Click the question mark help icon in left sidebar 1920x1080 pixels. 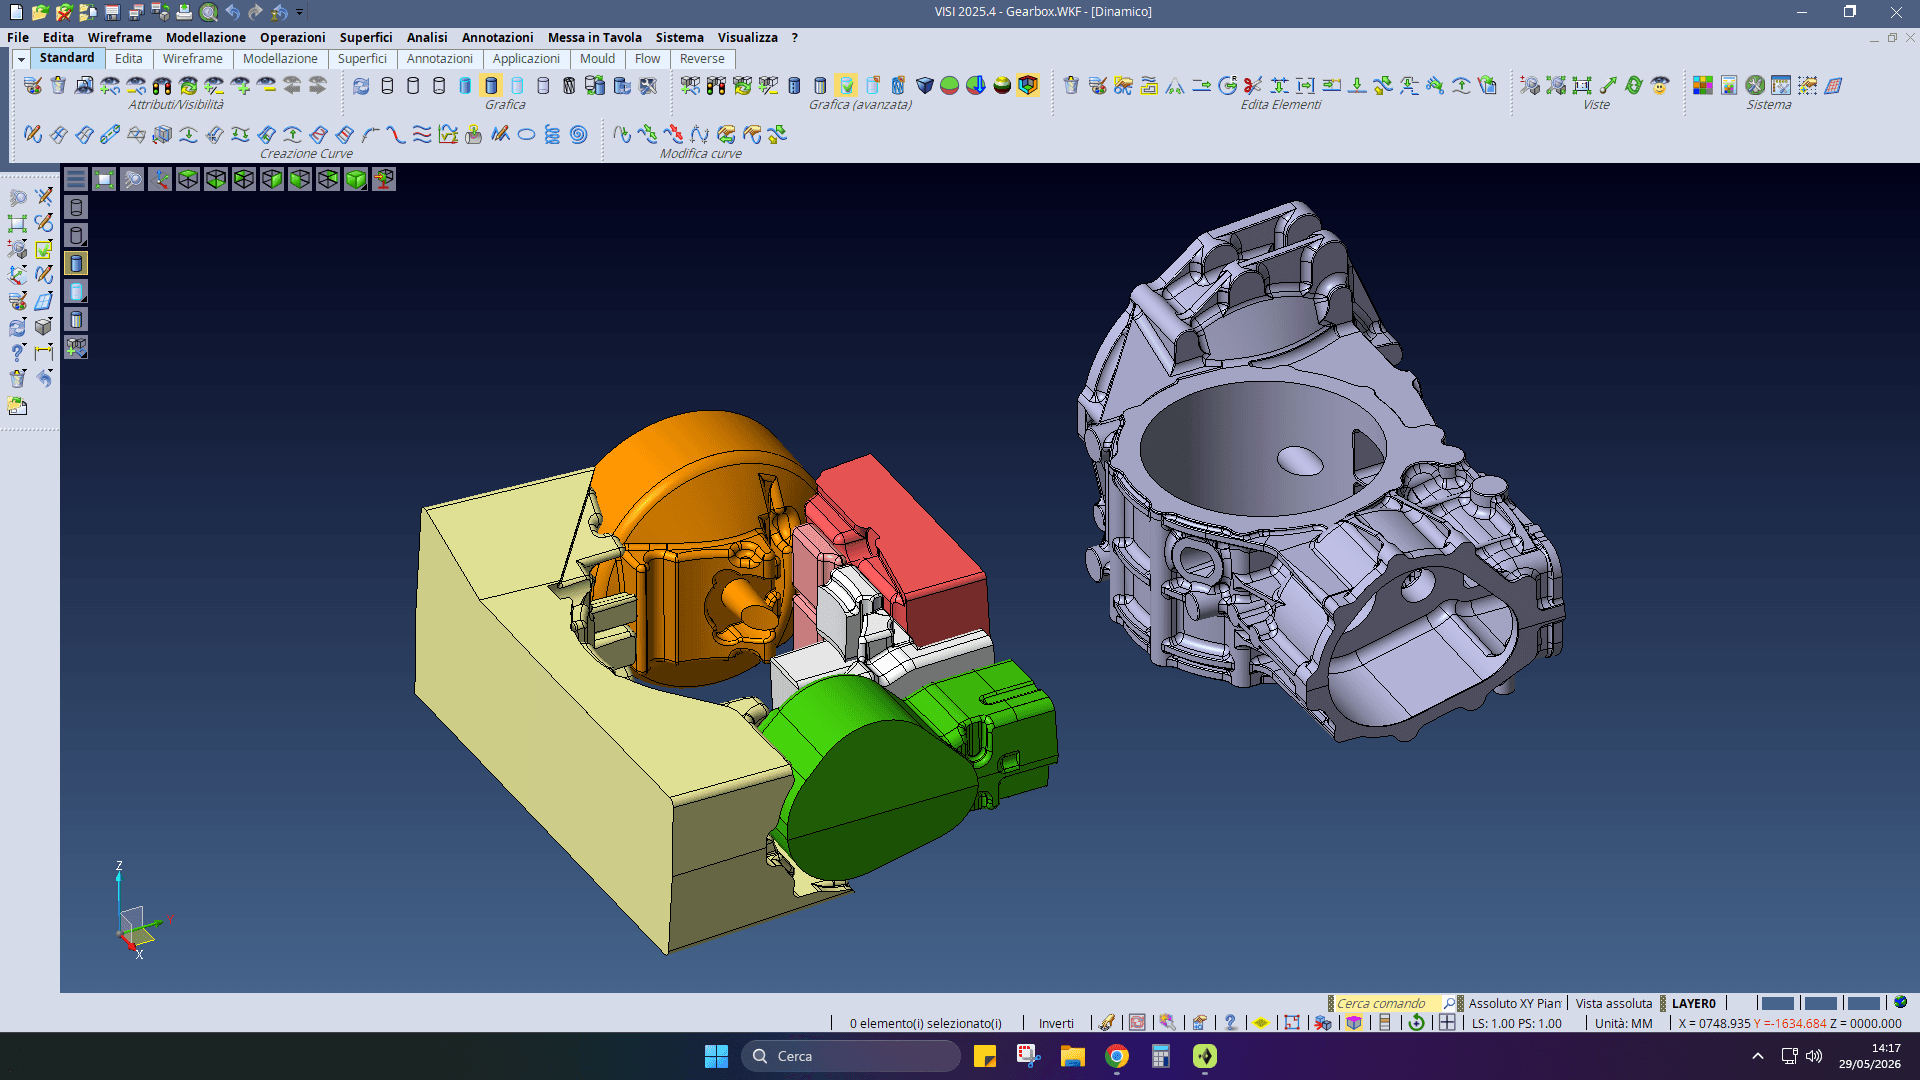(17, 352)
